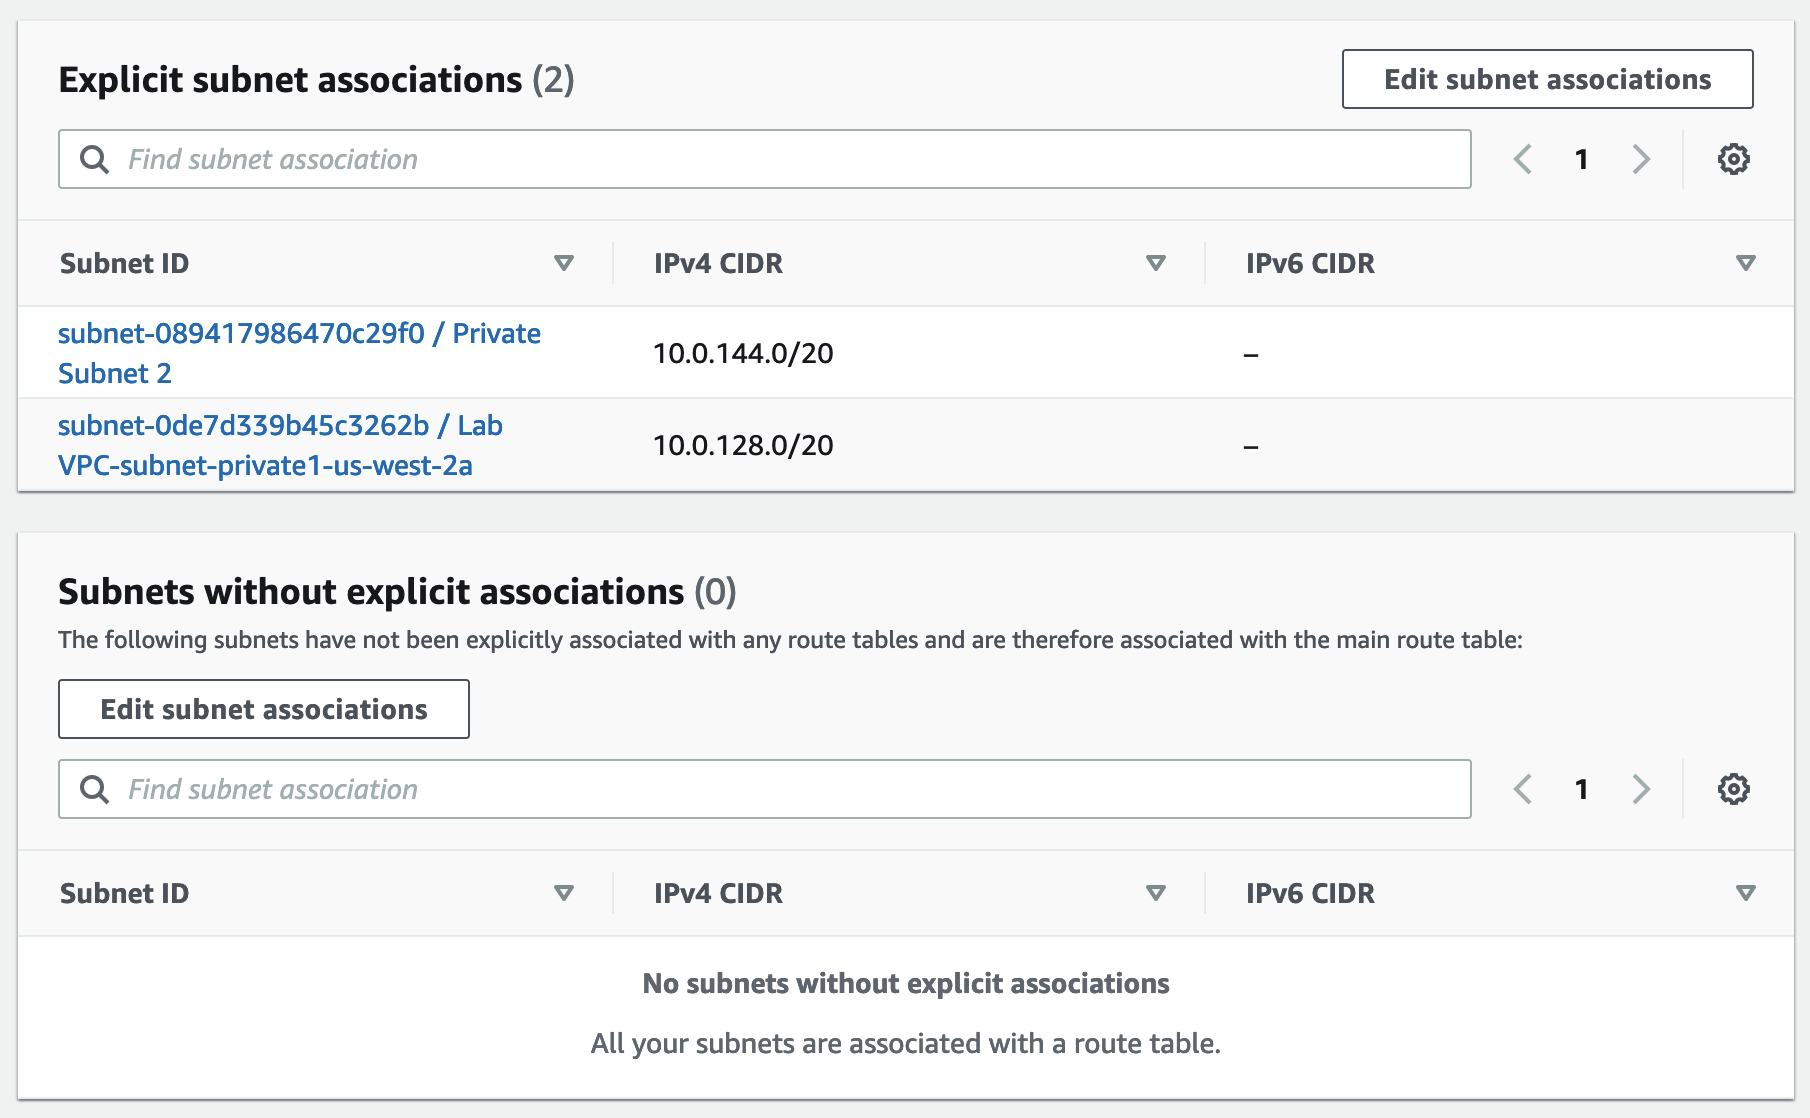This screenshot has width=1810, height=1118.
Task: Go to next page in explicit associations
Action: [1641, 159]
